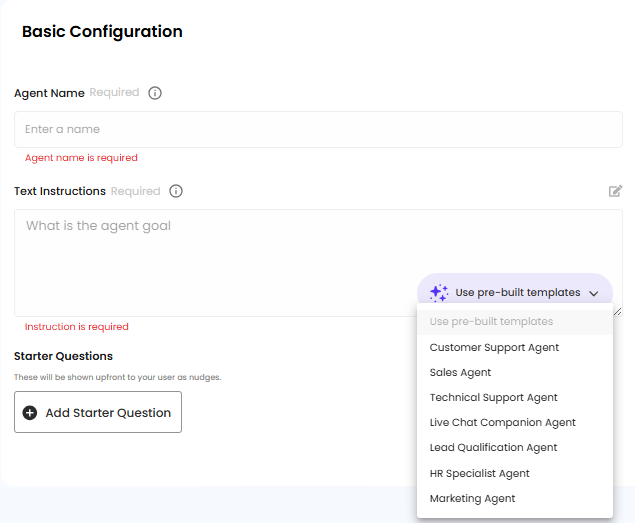Select Live Chat Companion Agent option

502,422
